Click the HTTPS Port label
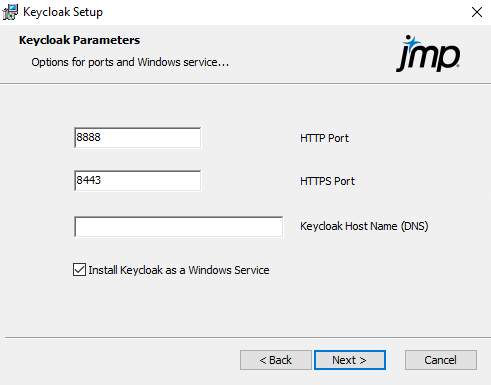This screenshot has width=491, height=385. pos(327,181)
